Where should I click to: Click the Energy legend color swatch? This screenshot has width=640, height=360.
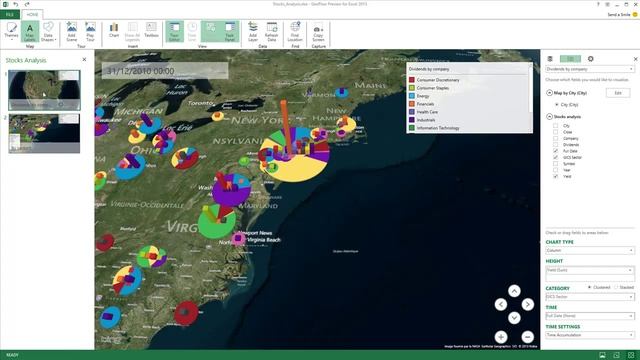coord(412,96)
